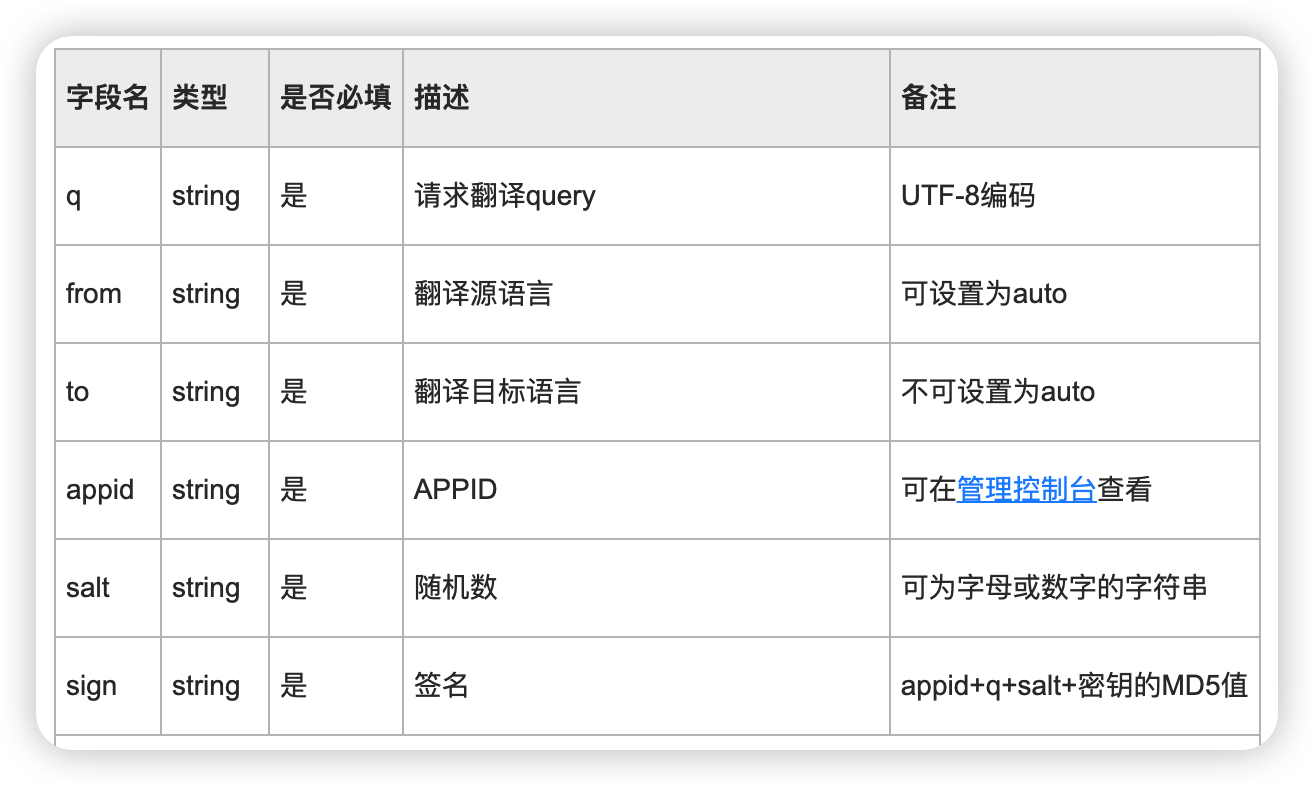Open the 管理控制台 link
Viewport: 1314px width, 786px height.
(x=1026, y=490)
